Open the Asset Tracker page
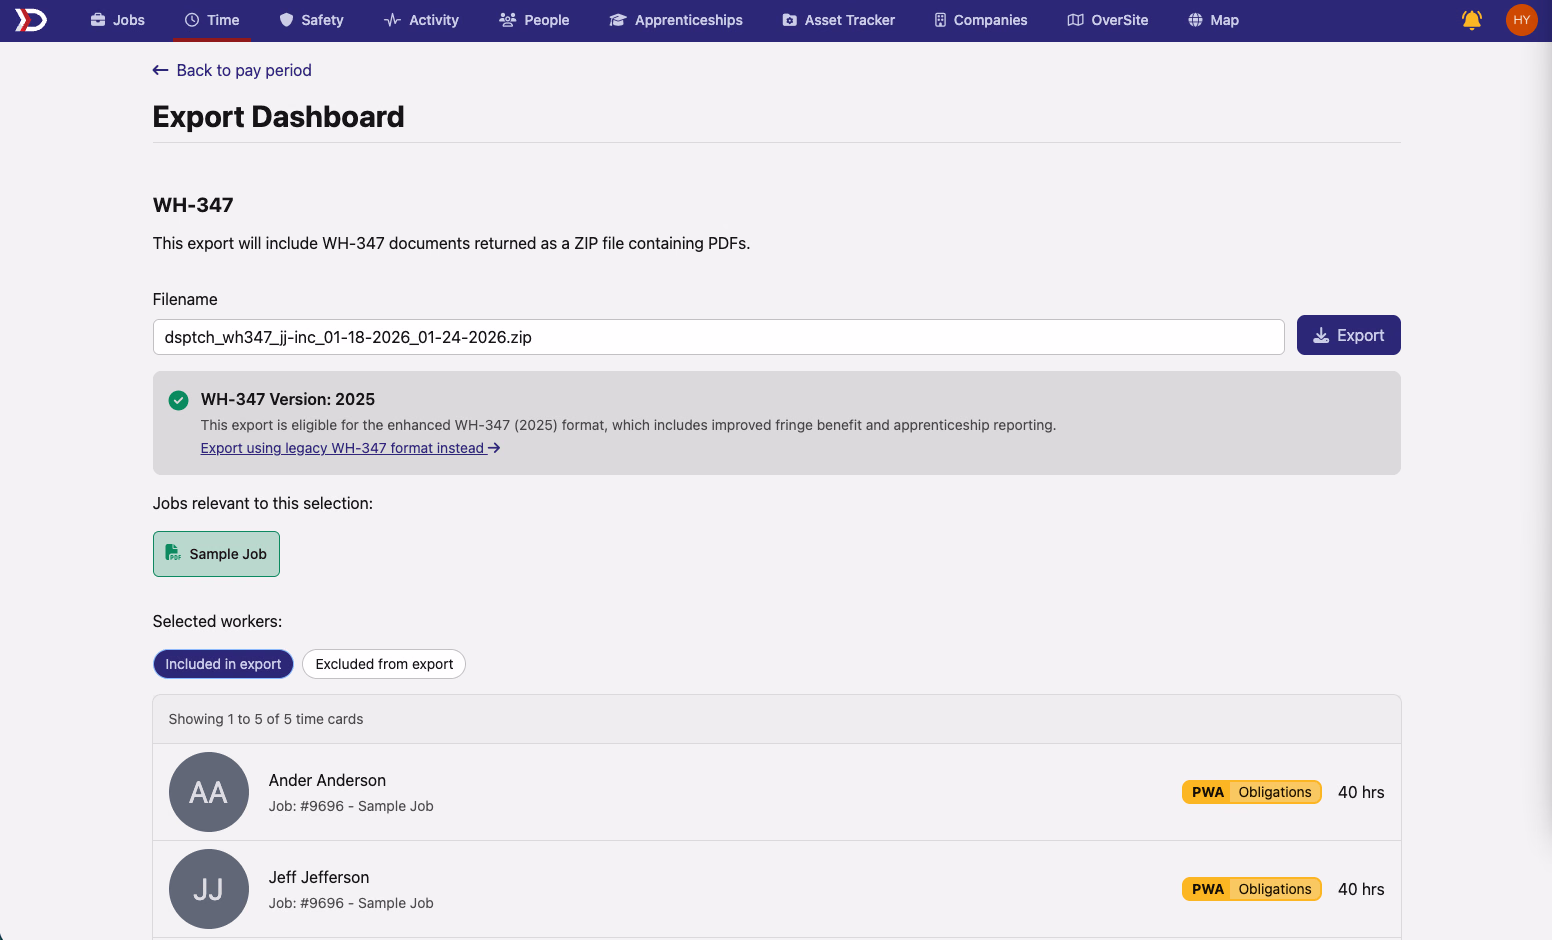The height and width of the screenshot is (940, 1552). pyautogui.click(x=838, y=20)
